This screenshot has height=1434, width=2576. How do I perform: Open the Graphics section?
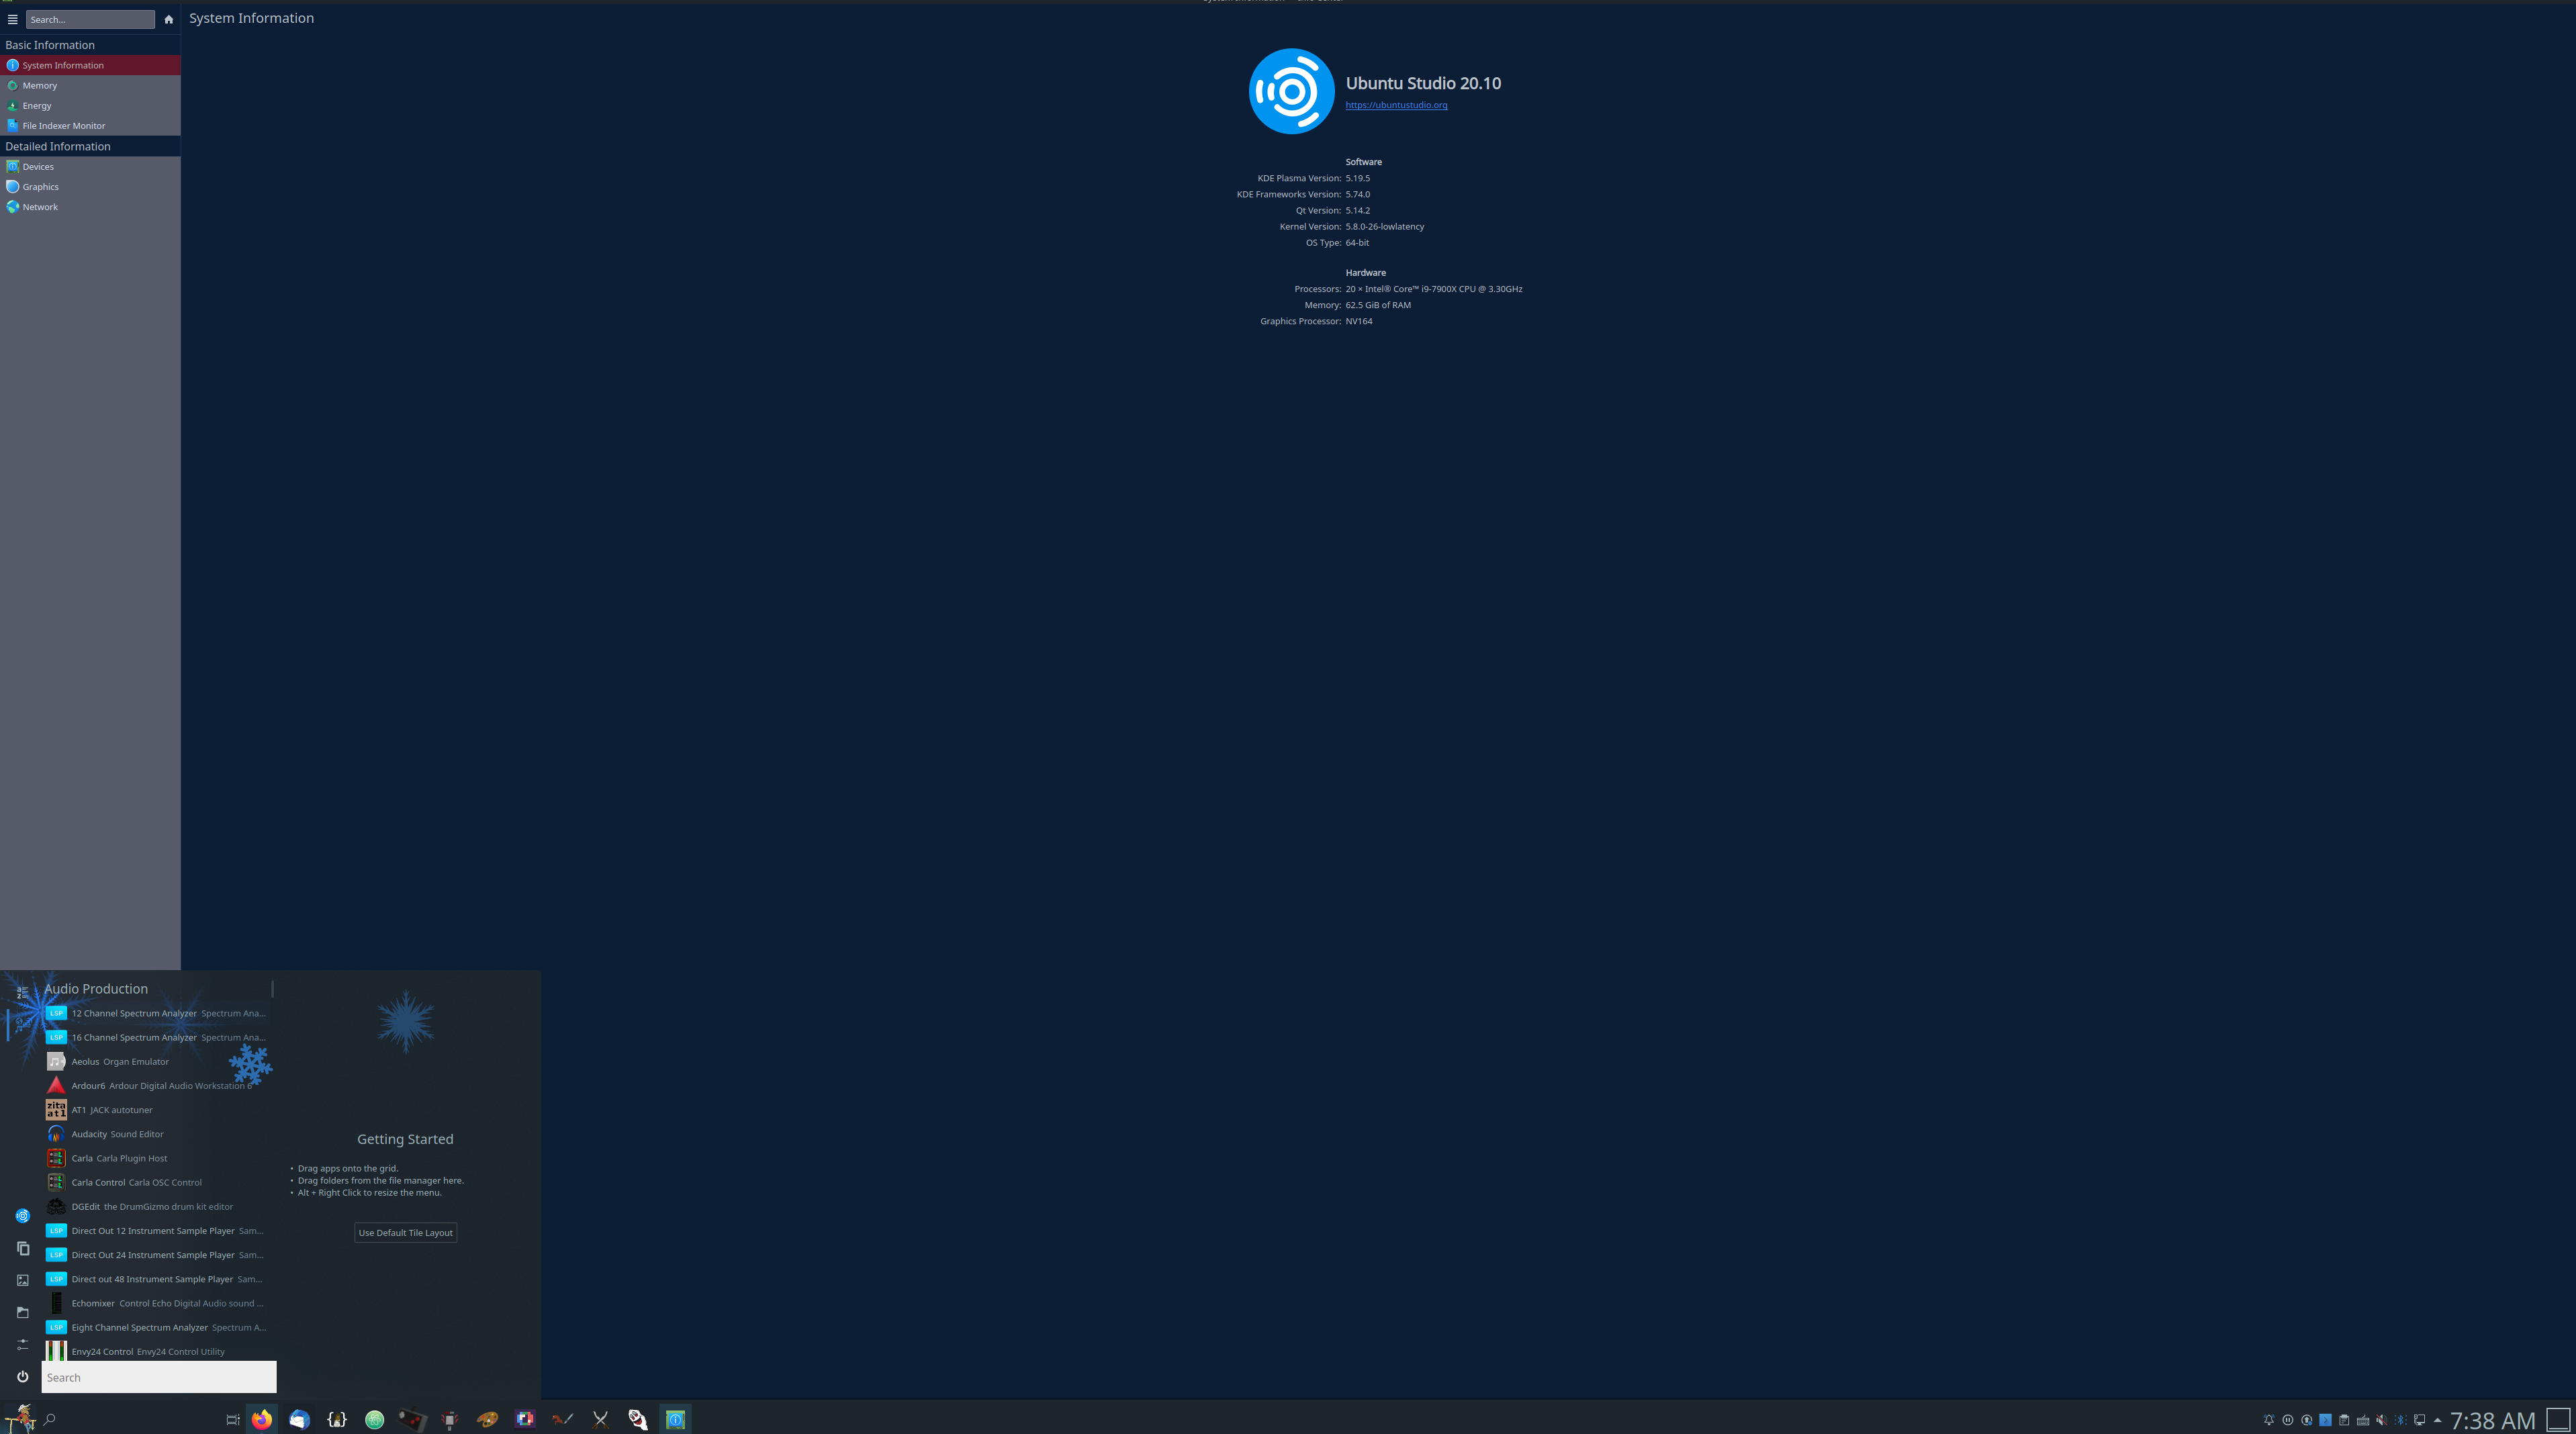tap(90, 186)
